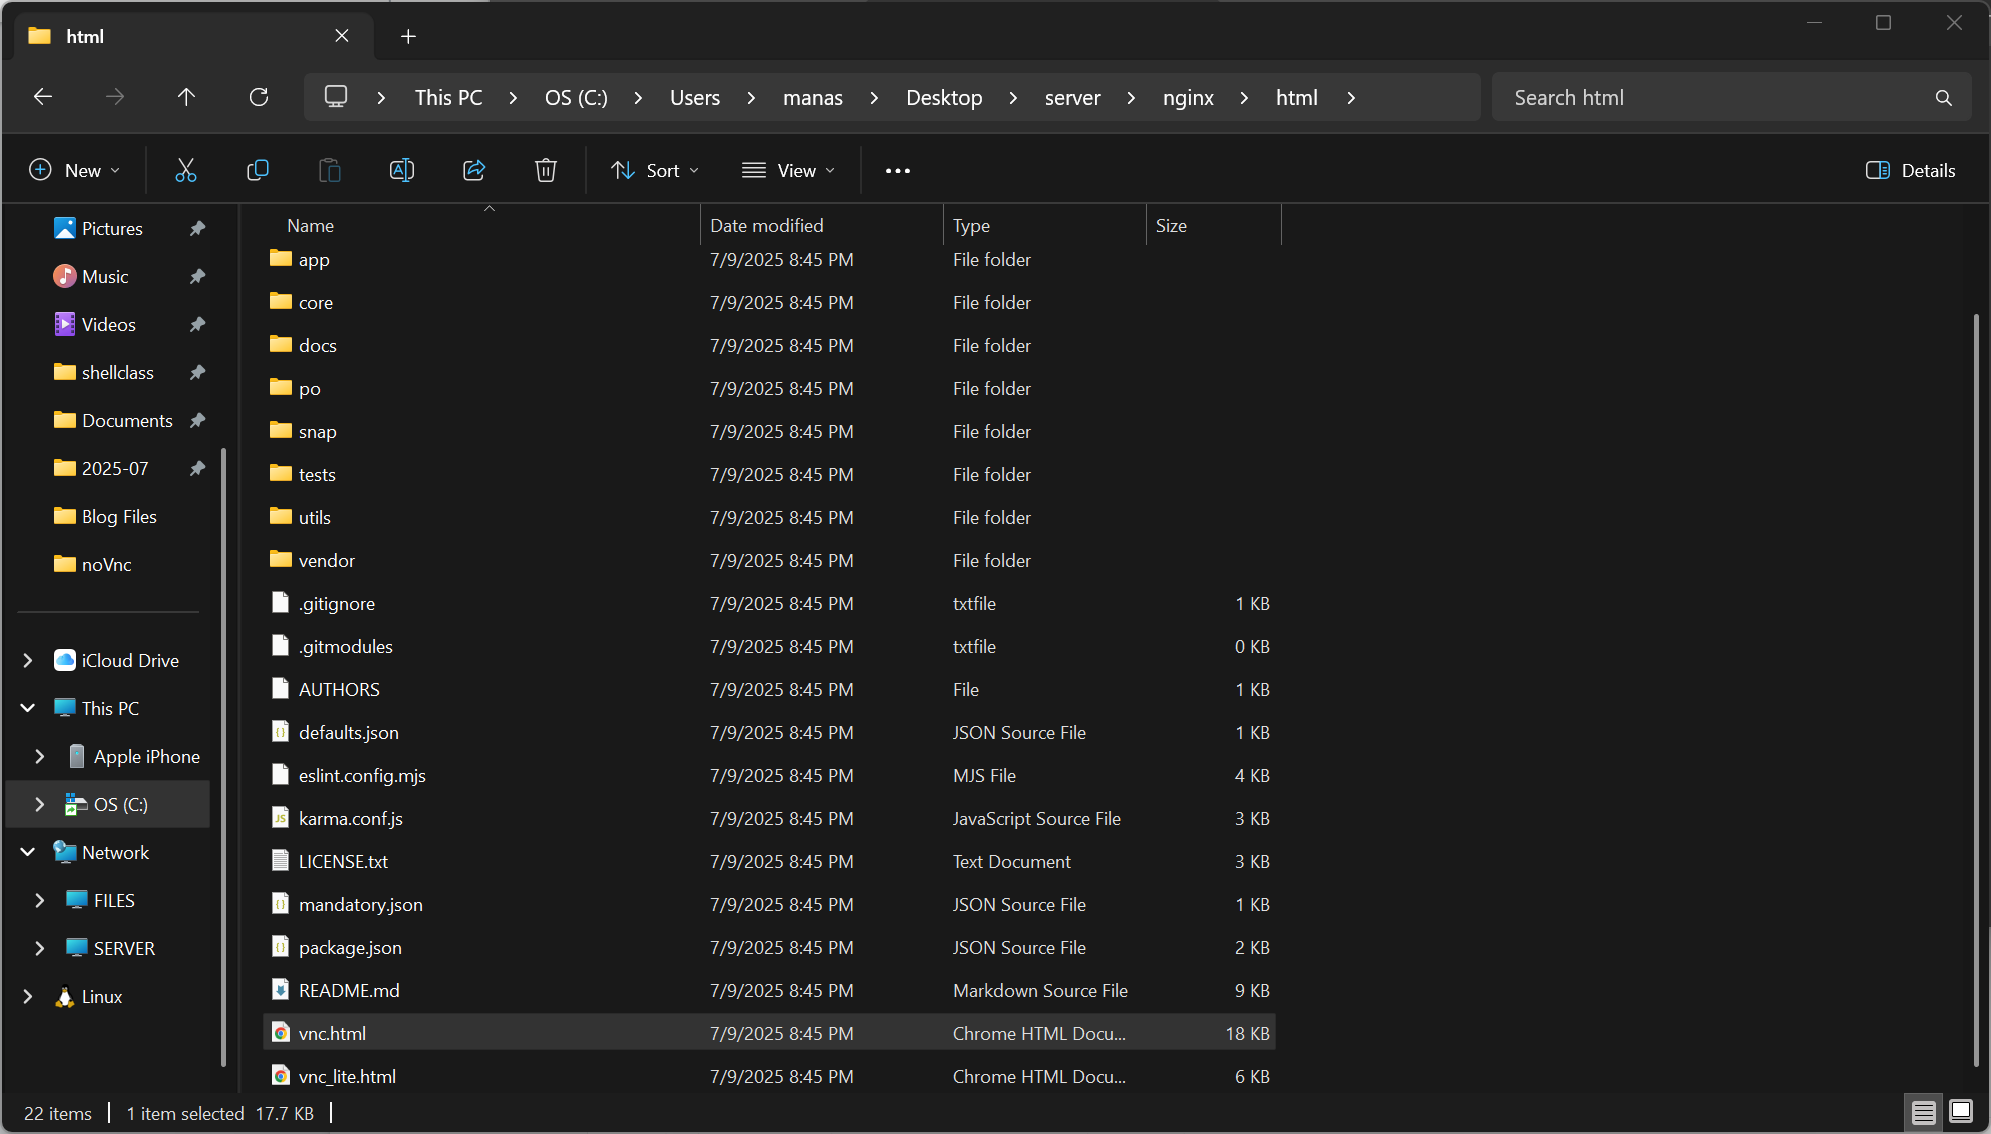This screenshot has width=1991, height=1134.
Task: Toggle the Details pane
Action: [x=1911, y=171]
